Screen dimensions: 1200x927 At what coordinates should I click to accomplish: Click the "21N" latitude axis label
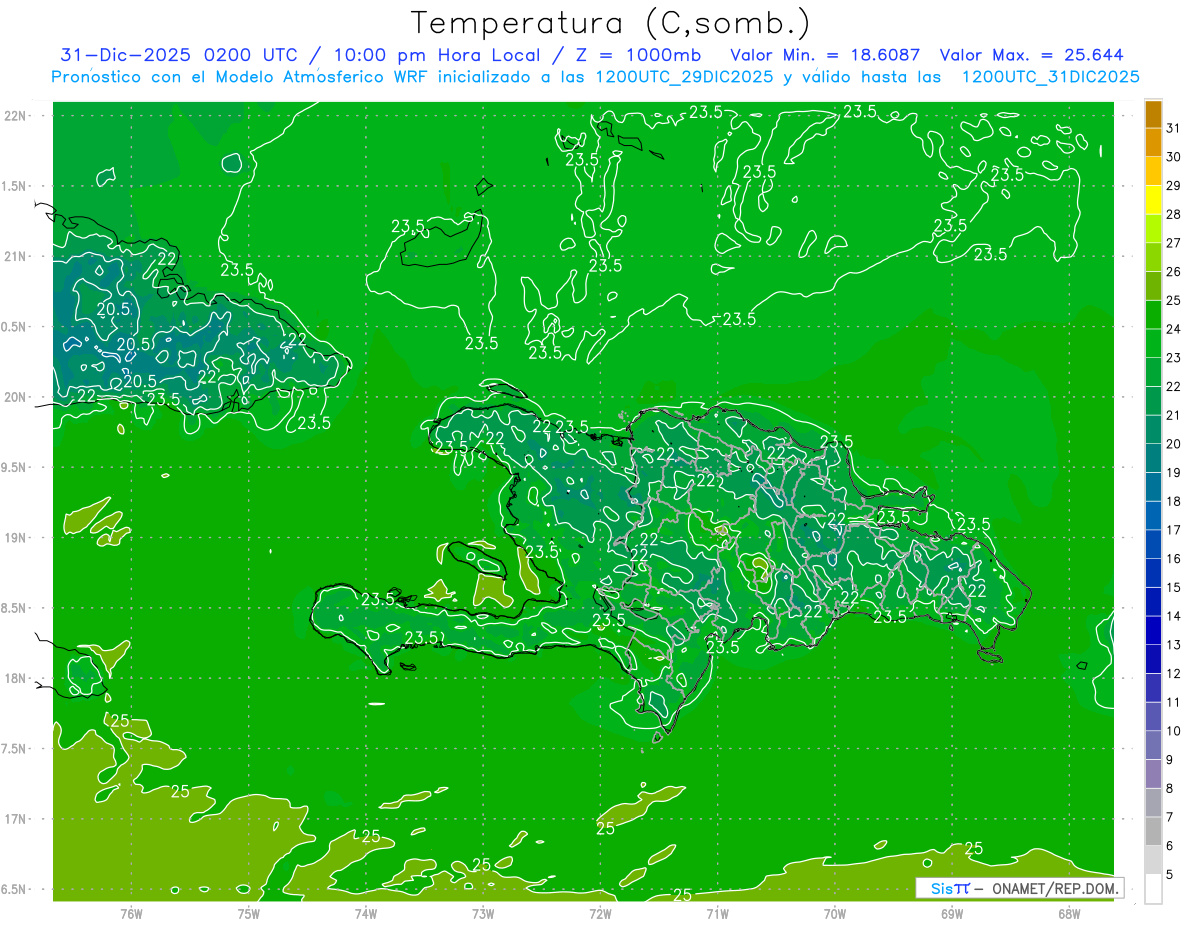(15, 257)
